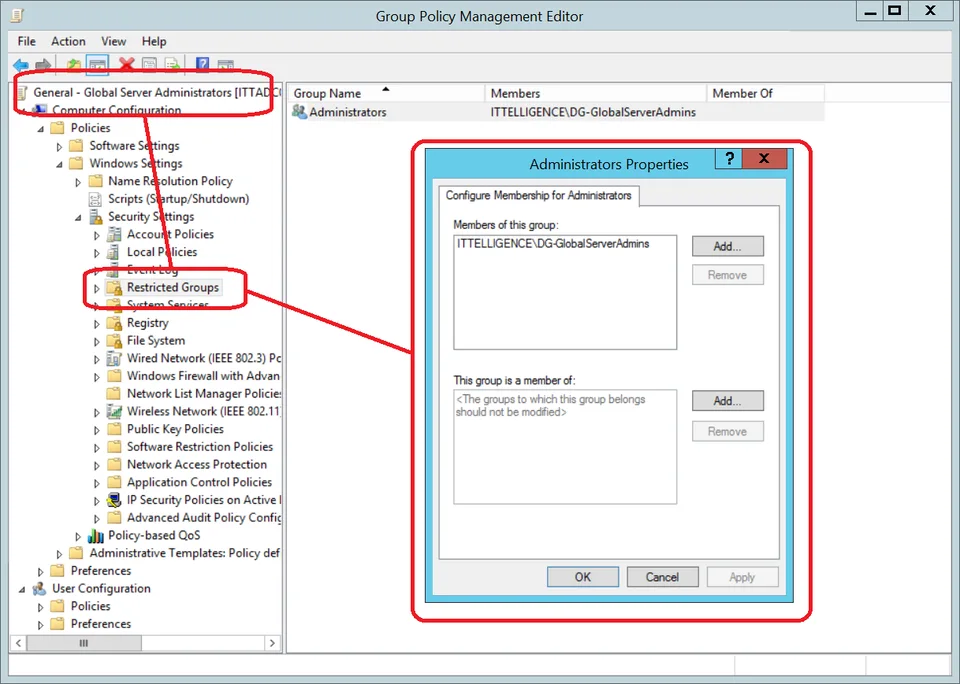This screenshot has height=684, width=960.
Task: Expand the Administrative Templates node
Action: point(59,554)
